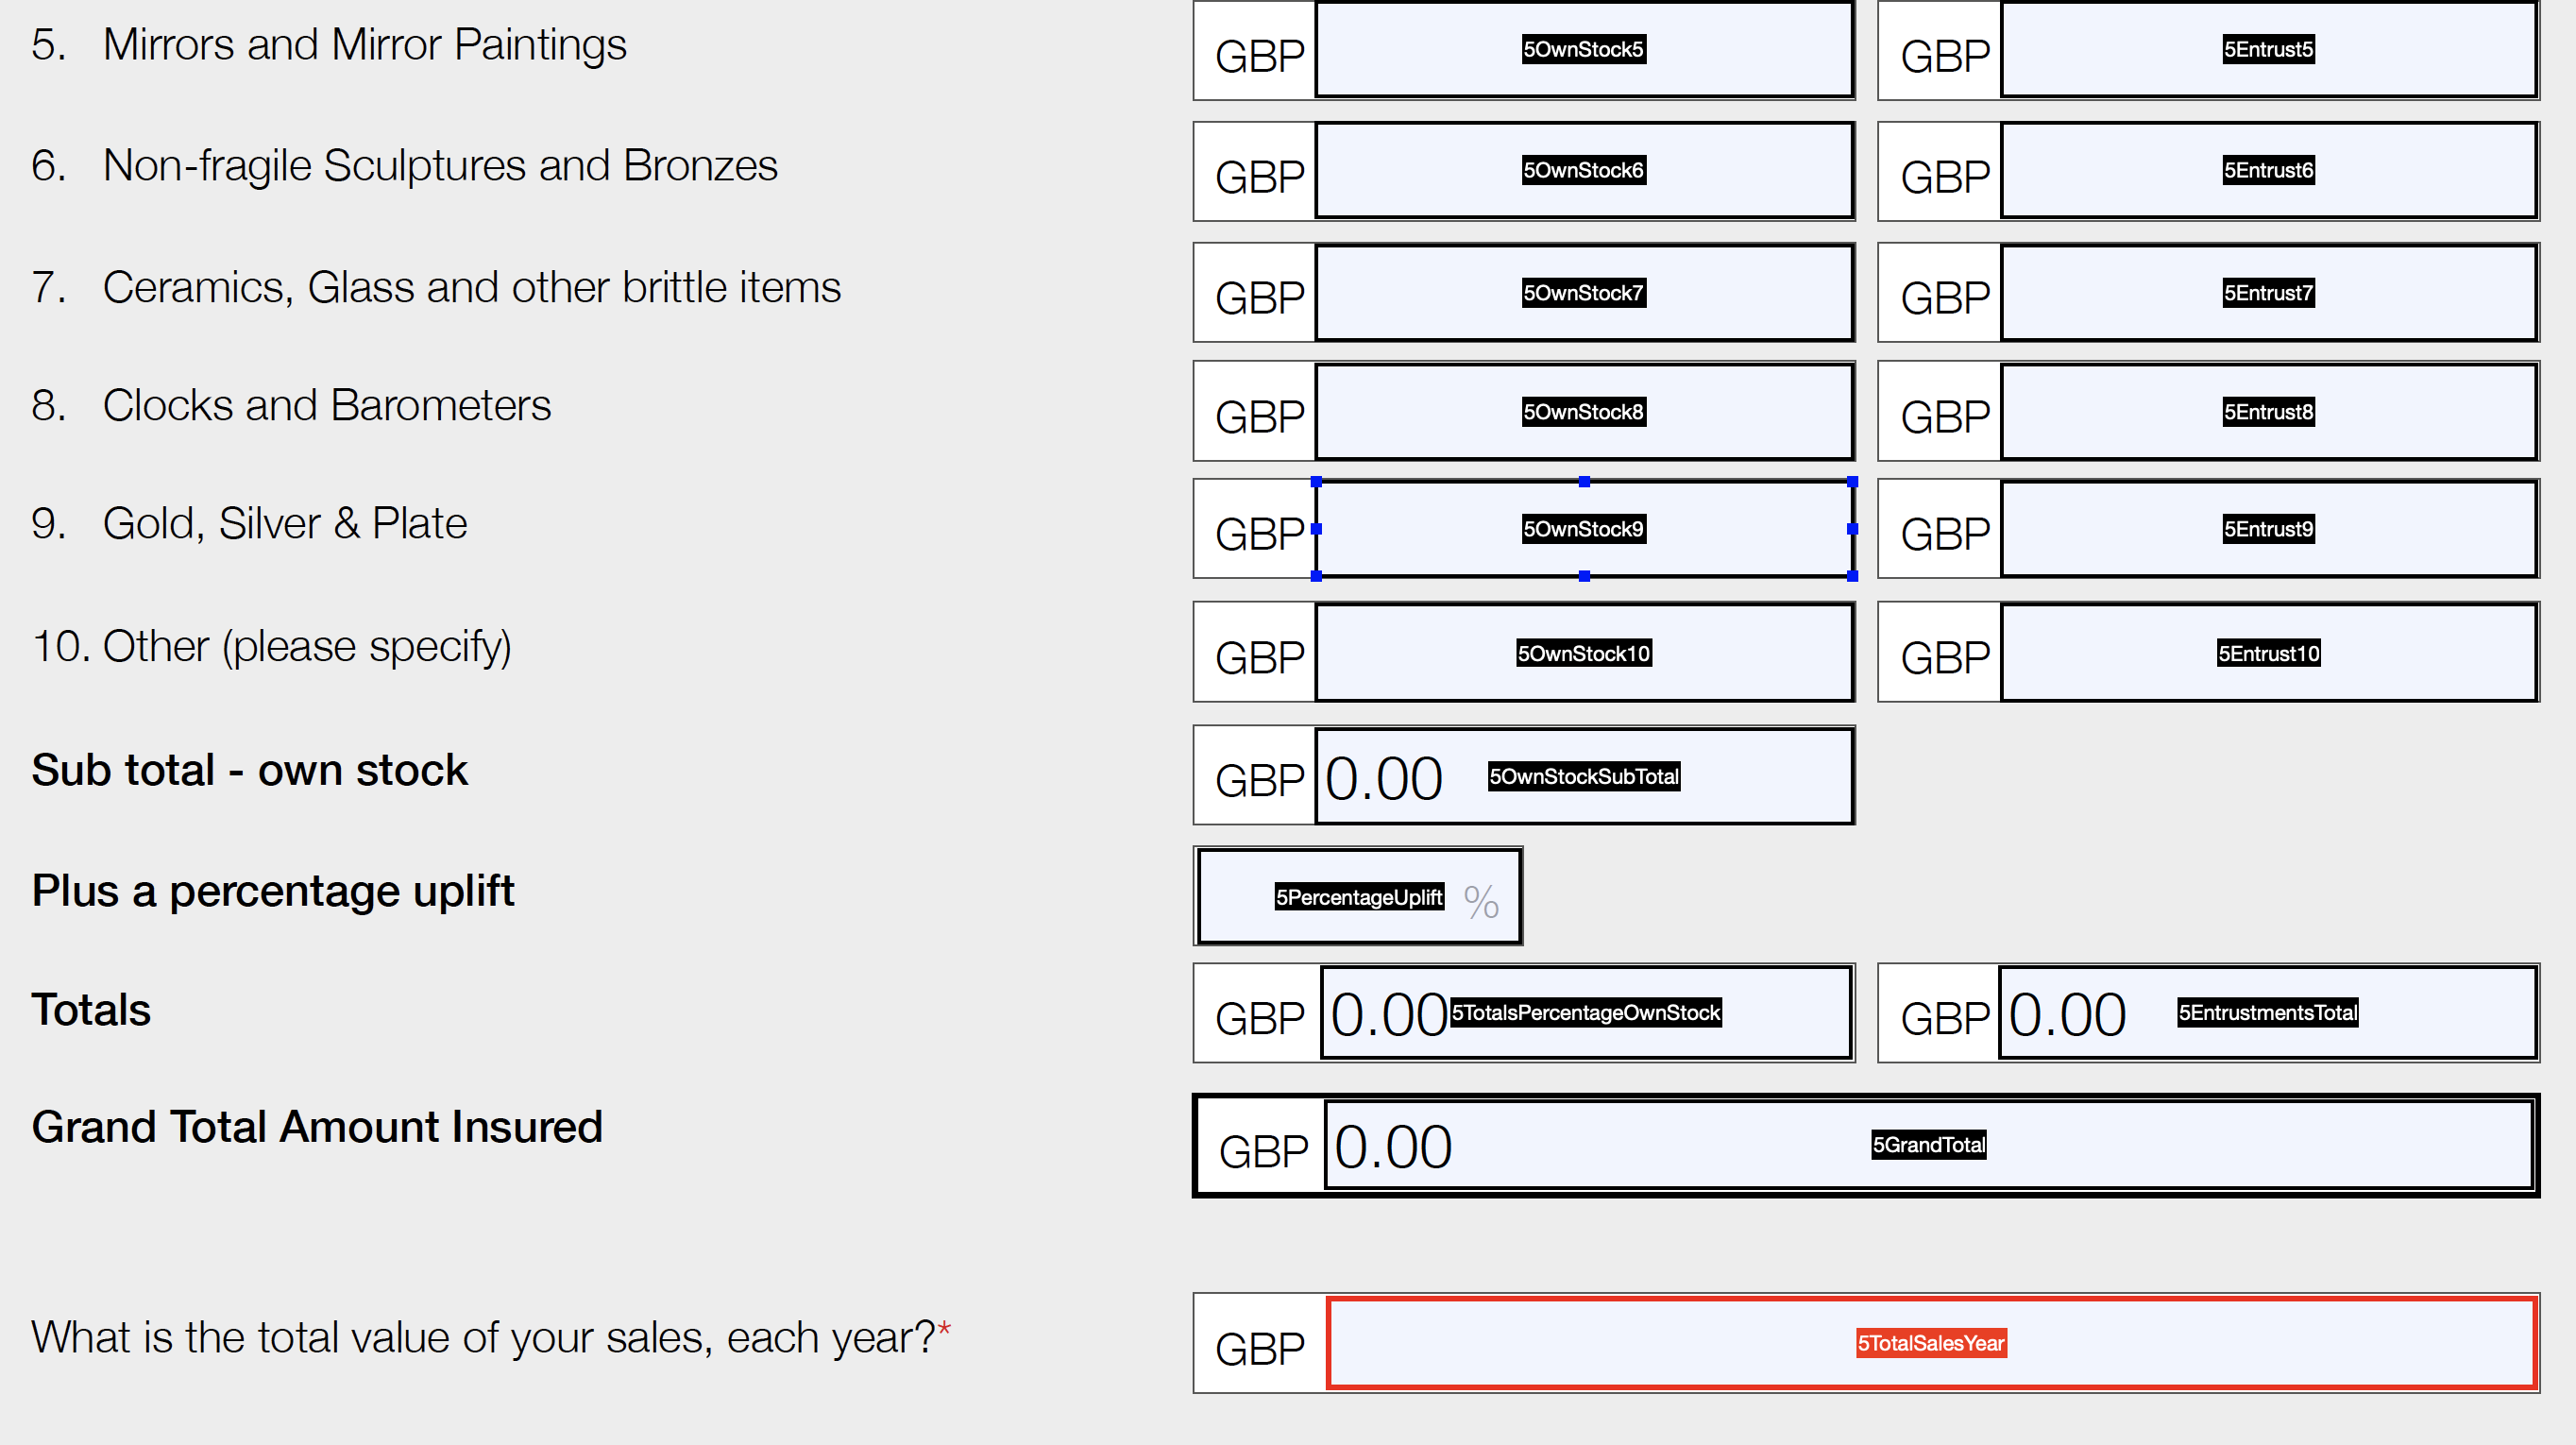Select the 5Entrust6 form field
This screenshot has width=2576, height=1445.
pyautogui.click(x=2268, y=170)
